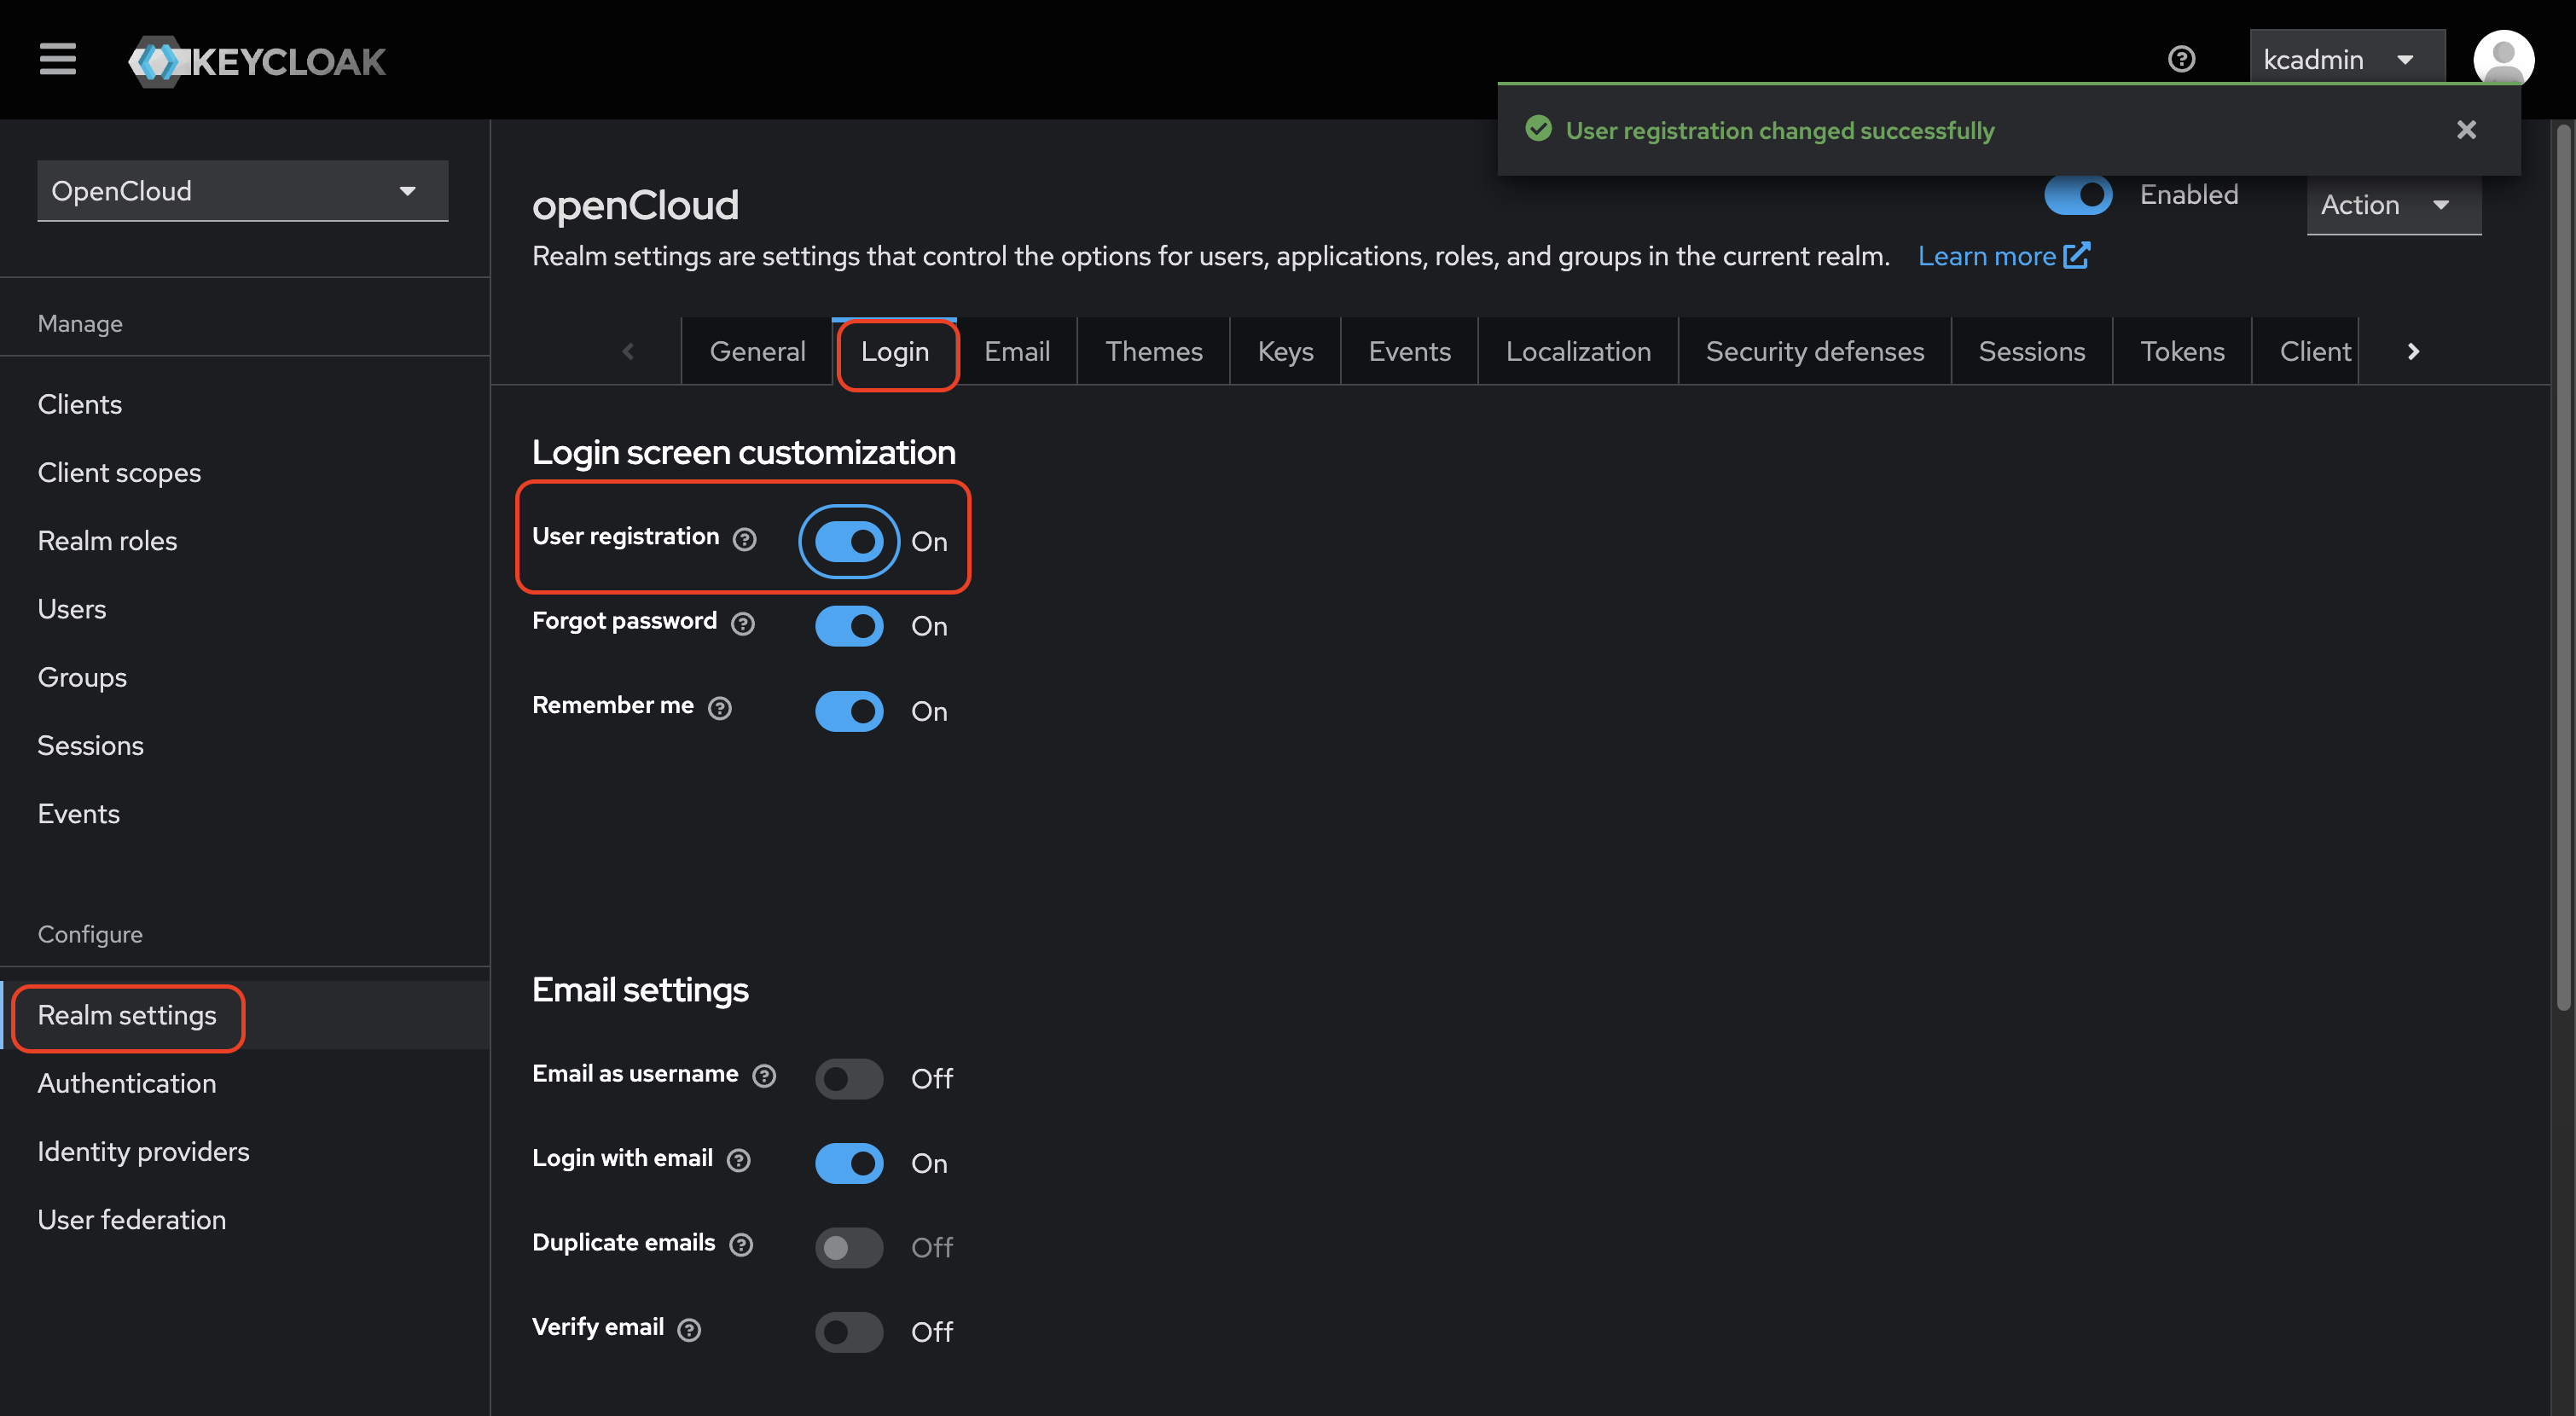Open the external link icon next to Learn more

click(x=2077, y=256)
